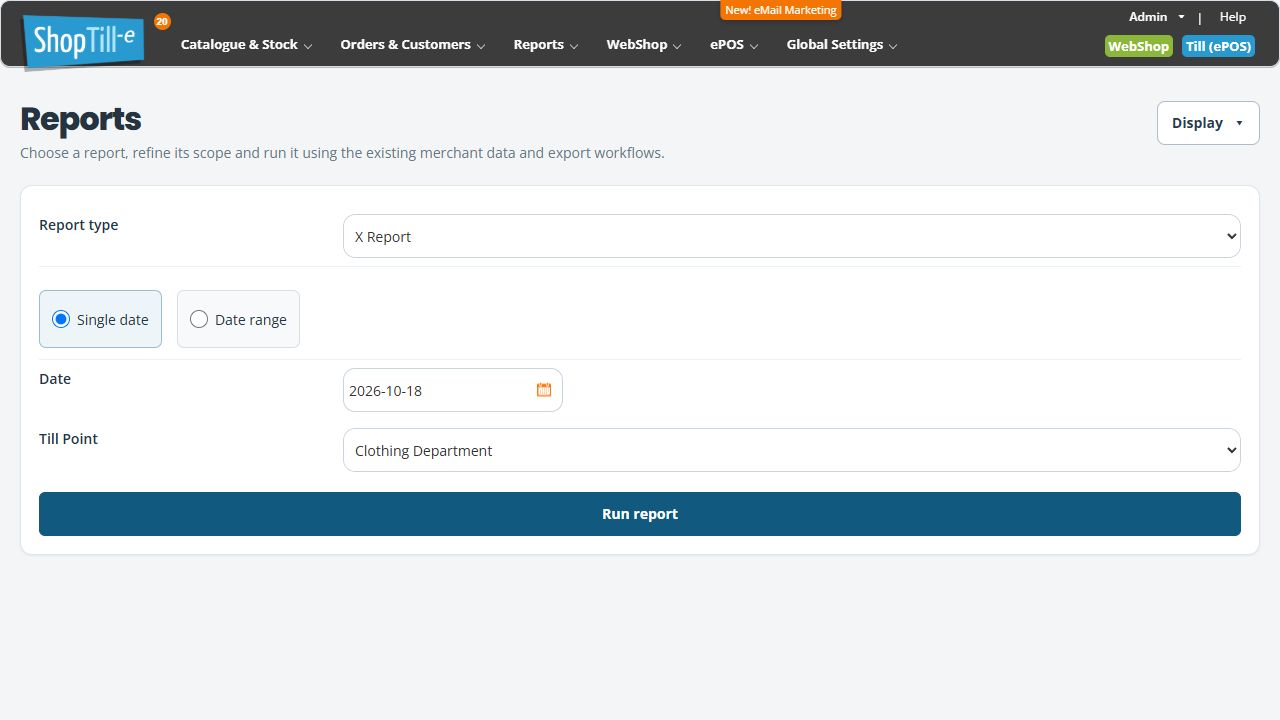Open the Reports menu
Screen dimensions: 1280x720
[x=546, y=45]
